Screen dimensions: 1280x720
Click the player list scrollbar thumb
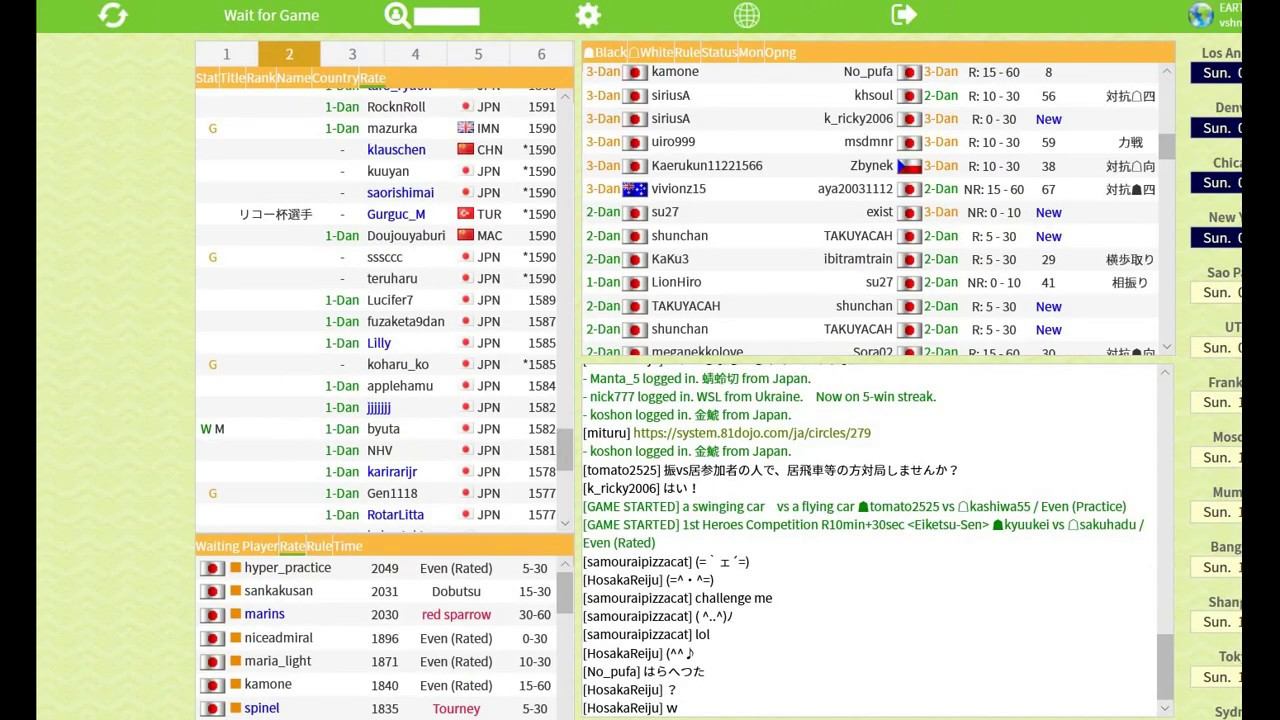[566, 447]
